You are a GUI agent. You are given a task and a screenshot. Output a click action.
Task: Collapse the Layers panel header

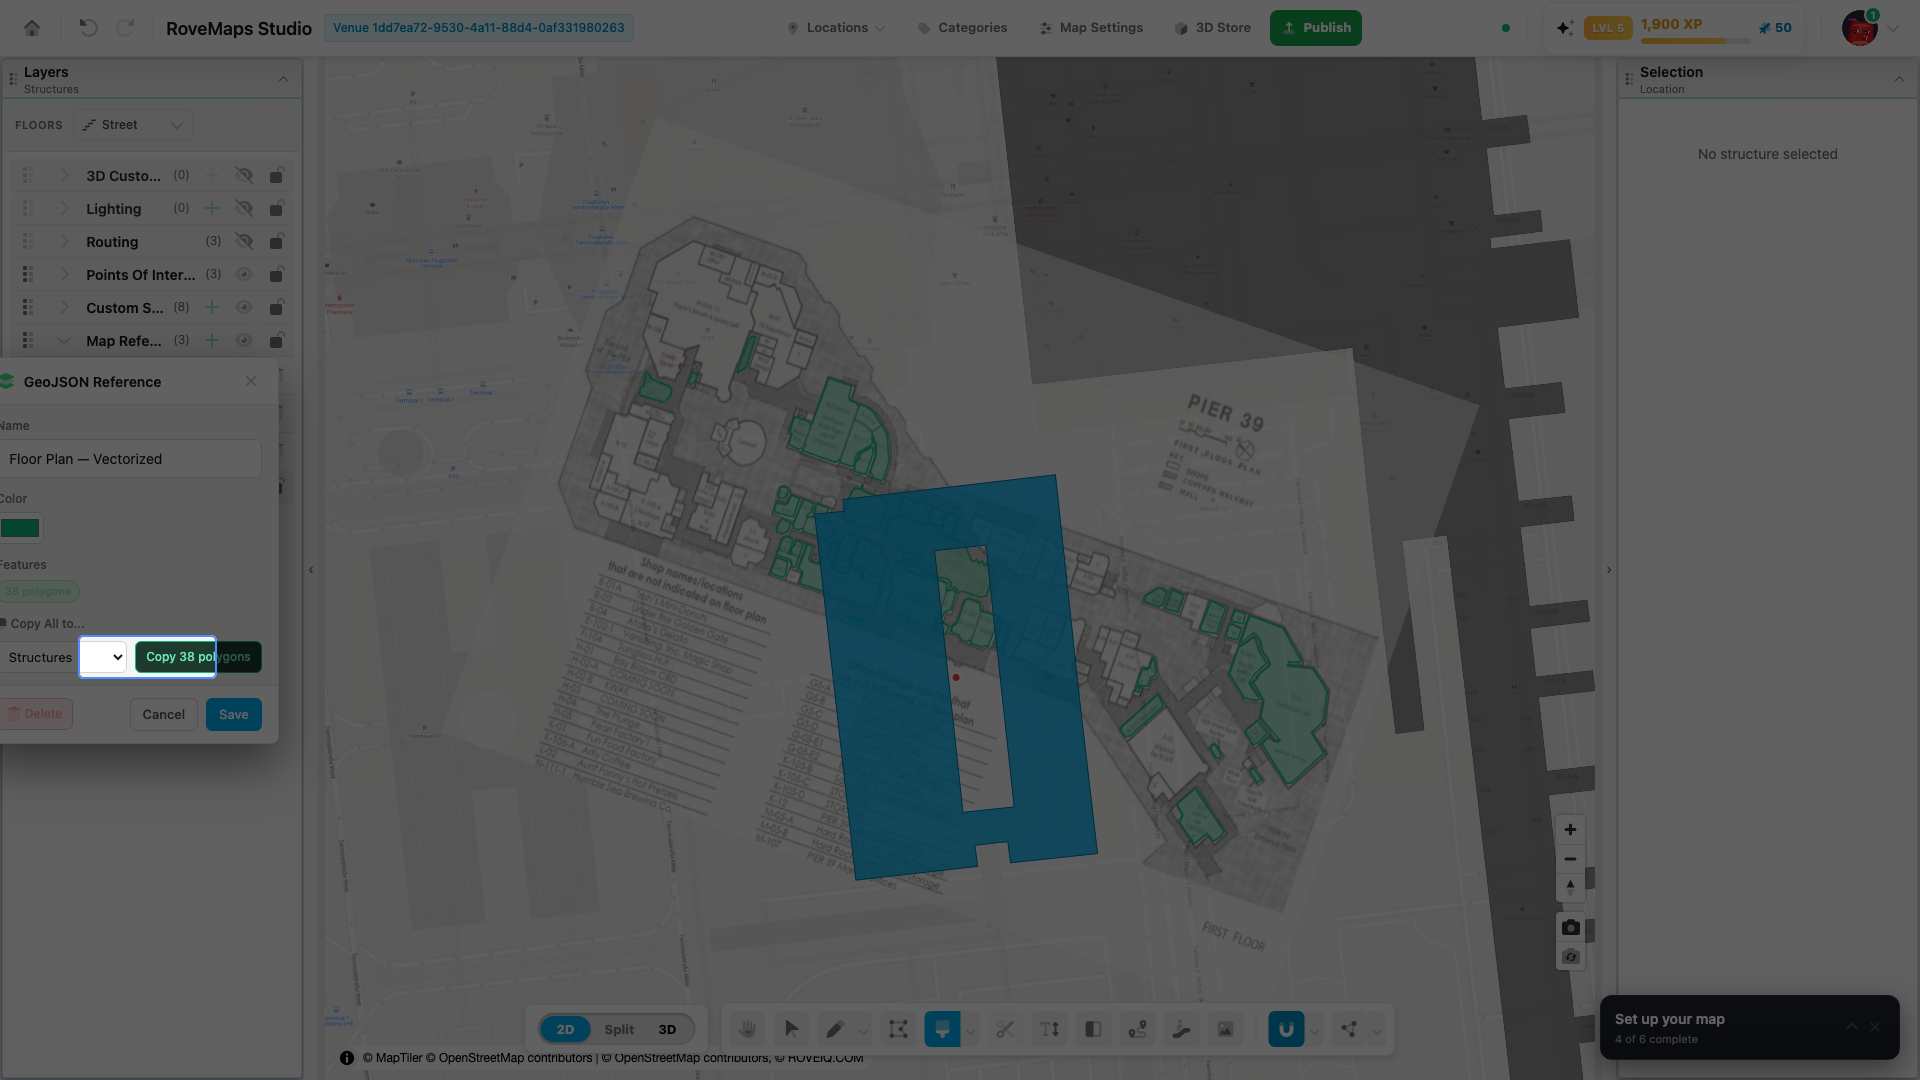[x=283, y=79]
